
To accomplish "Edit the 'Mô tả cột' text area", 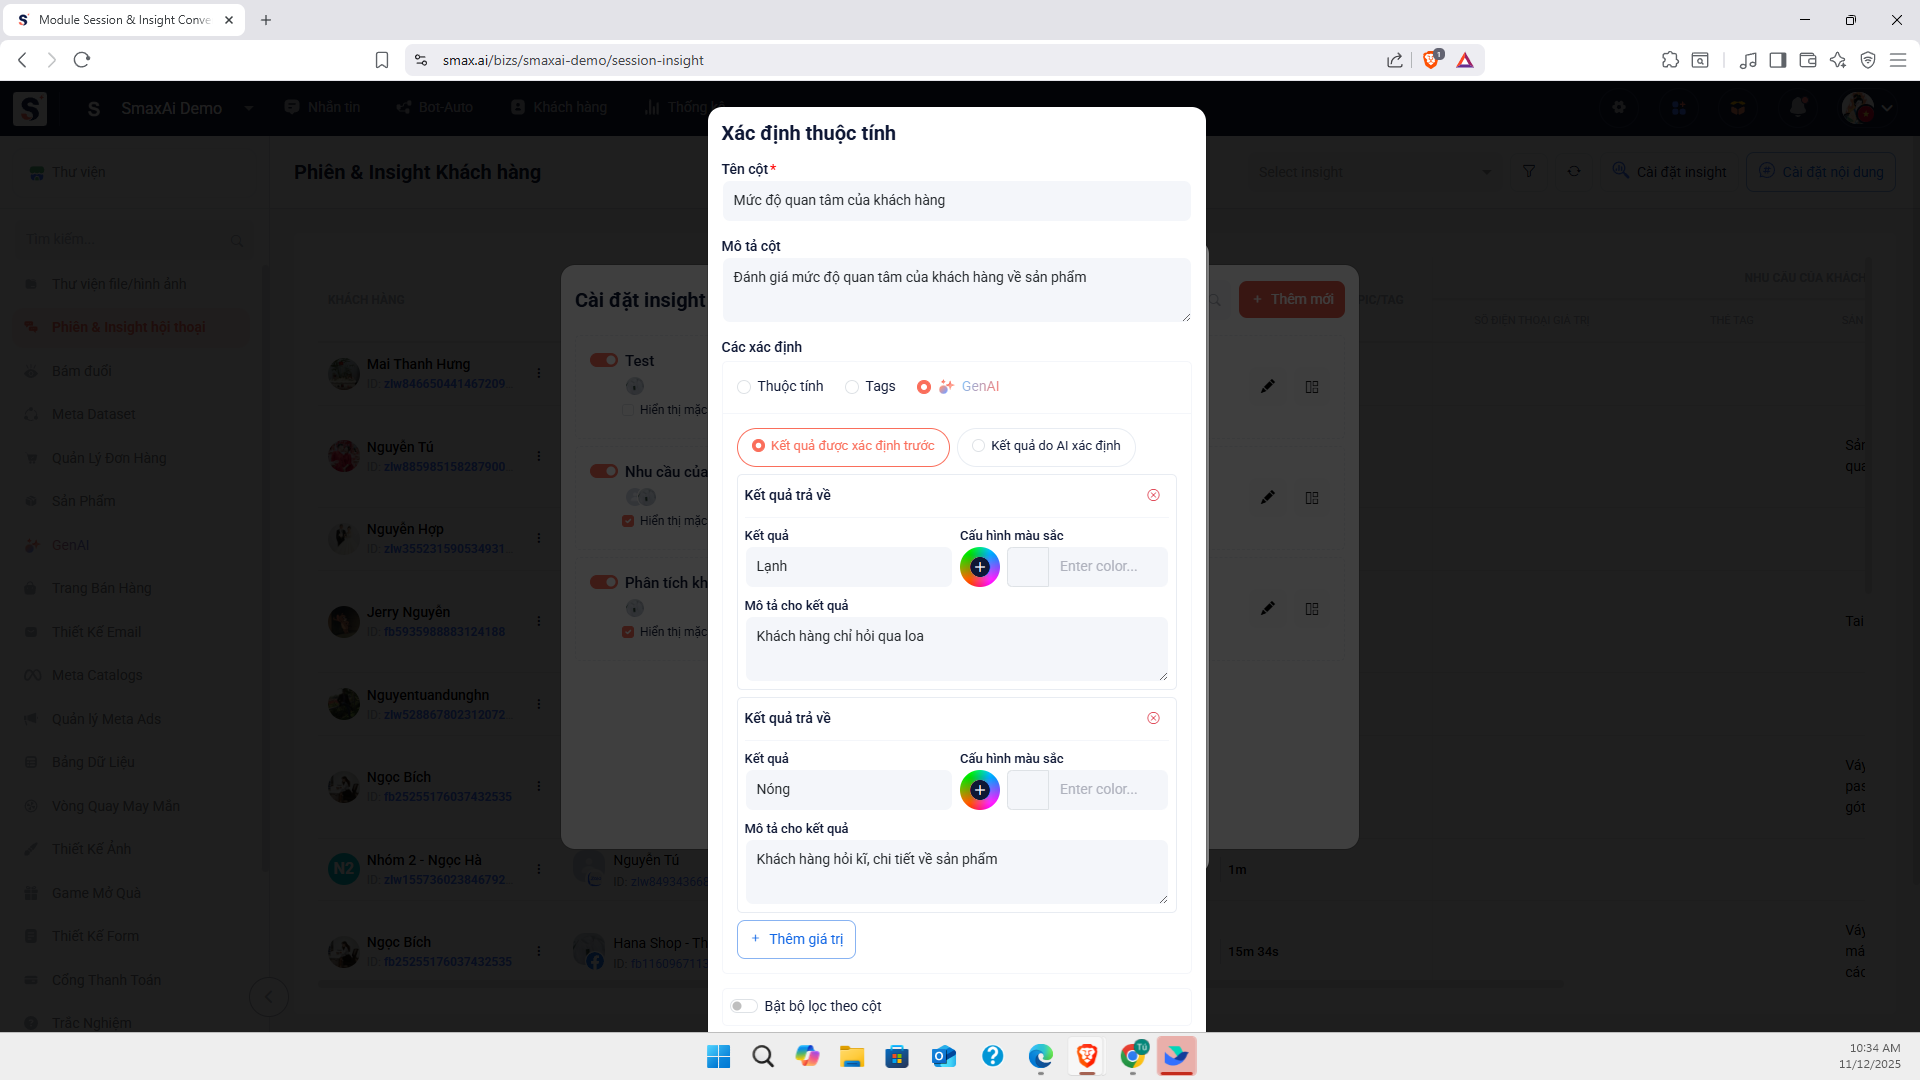I will point(955,289).
